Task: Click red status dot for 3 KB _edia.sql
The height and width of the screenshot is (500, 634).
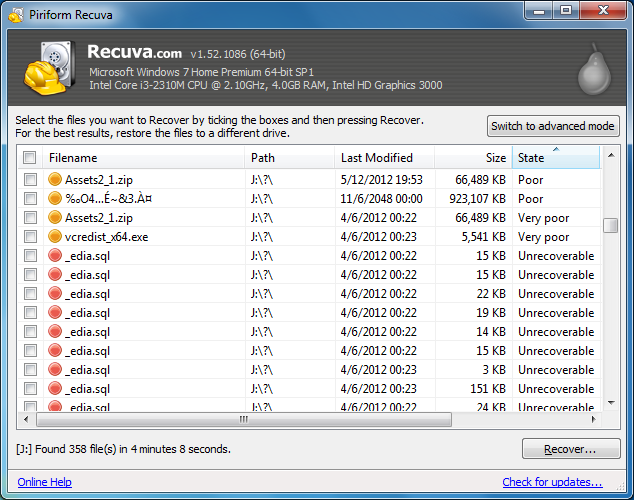Action: click(55, 369)
